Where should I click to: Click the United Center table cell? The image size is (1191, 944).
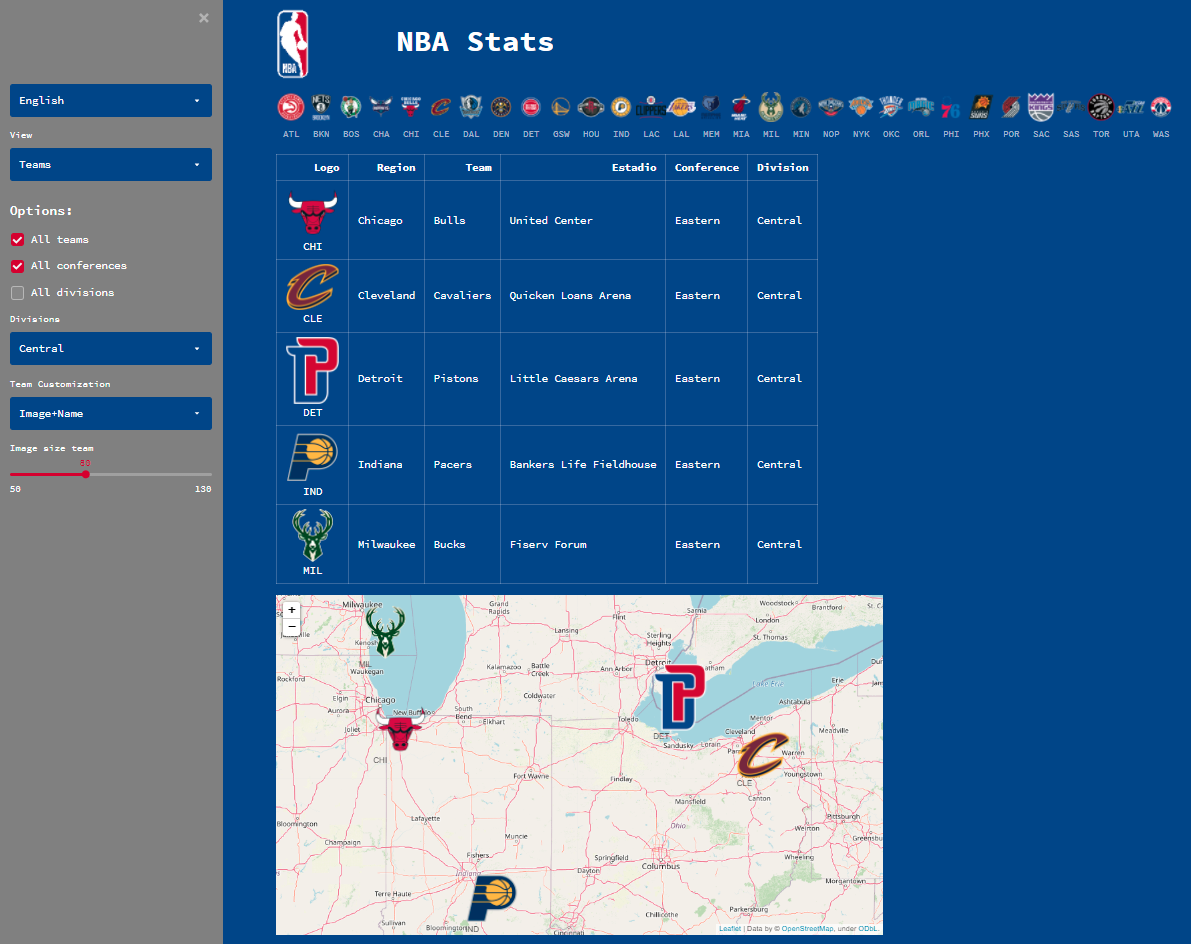coord(583,221)
